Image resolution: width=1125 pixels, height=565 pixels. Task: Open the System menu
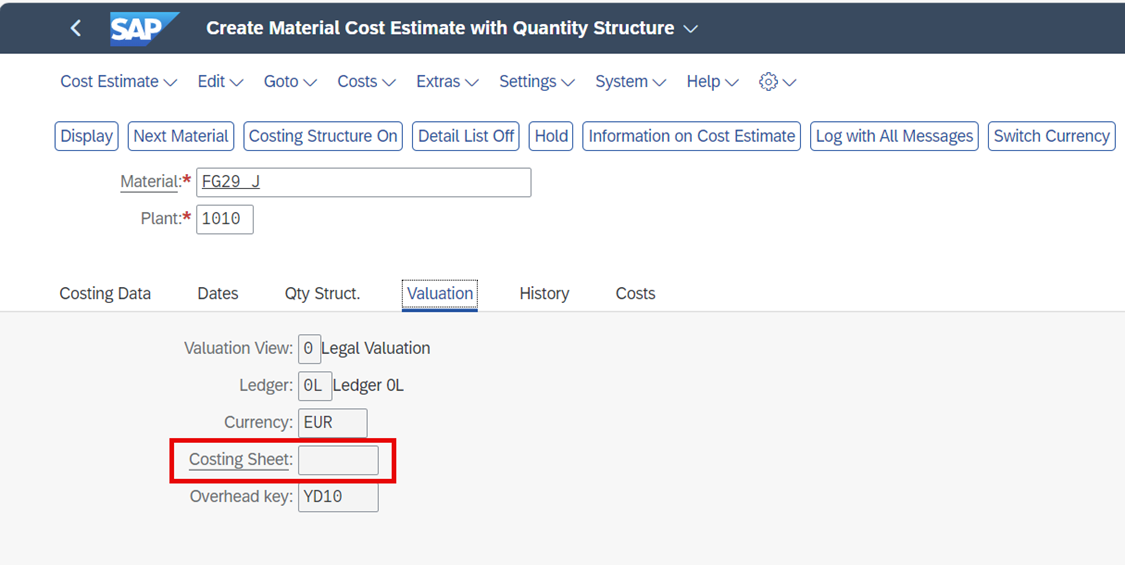pos(631,82)
